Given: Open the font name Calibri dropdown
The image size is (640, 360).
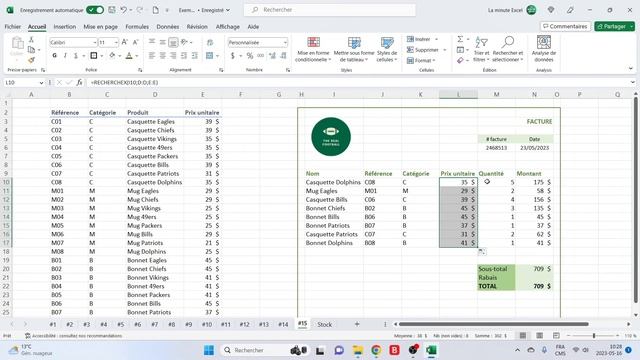Looking at the screenshot, I should point(94,42).
